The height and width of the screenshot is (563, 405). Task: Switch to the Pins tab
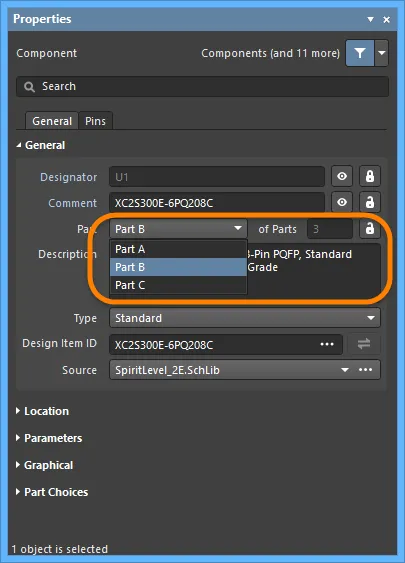[x=95, y=121]
